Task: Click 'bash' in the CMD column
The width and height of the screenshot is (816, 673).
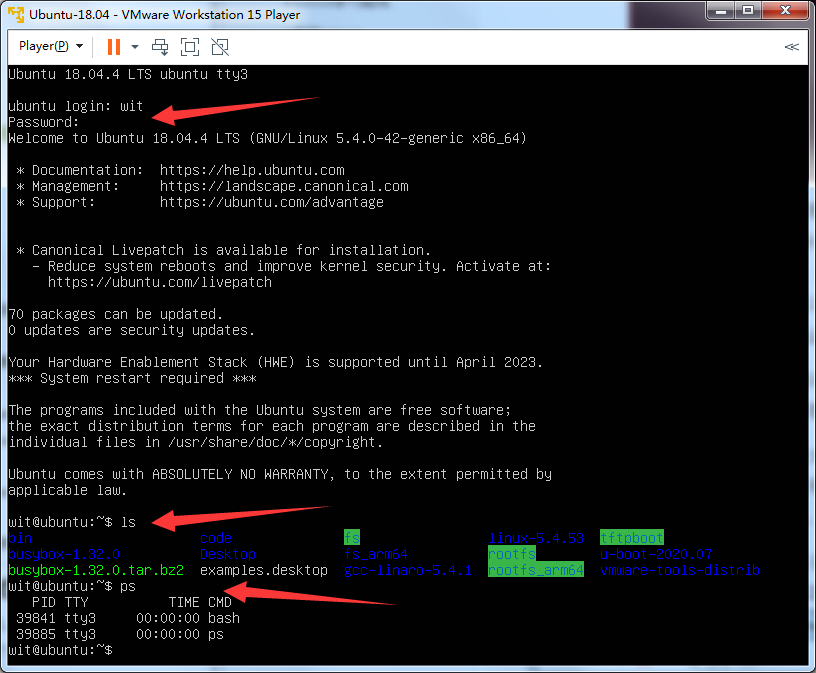Action: (x=224, y=618)
